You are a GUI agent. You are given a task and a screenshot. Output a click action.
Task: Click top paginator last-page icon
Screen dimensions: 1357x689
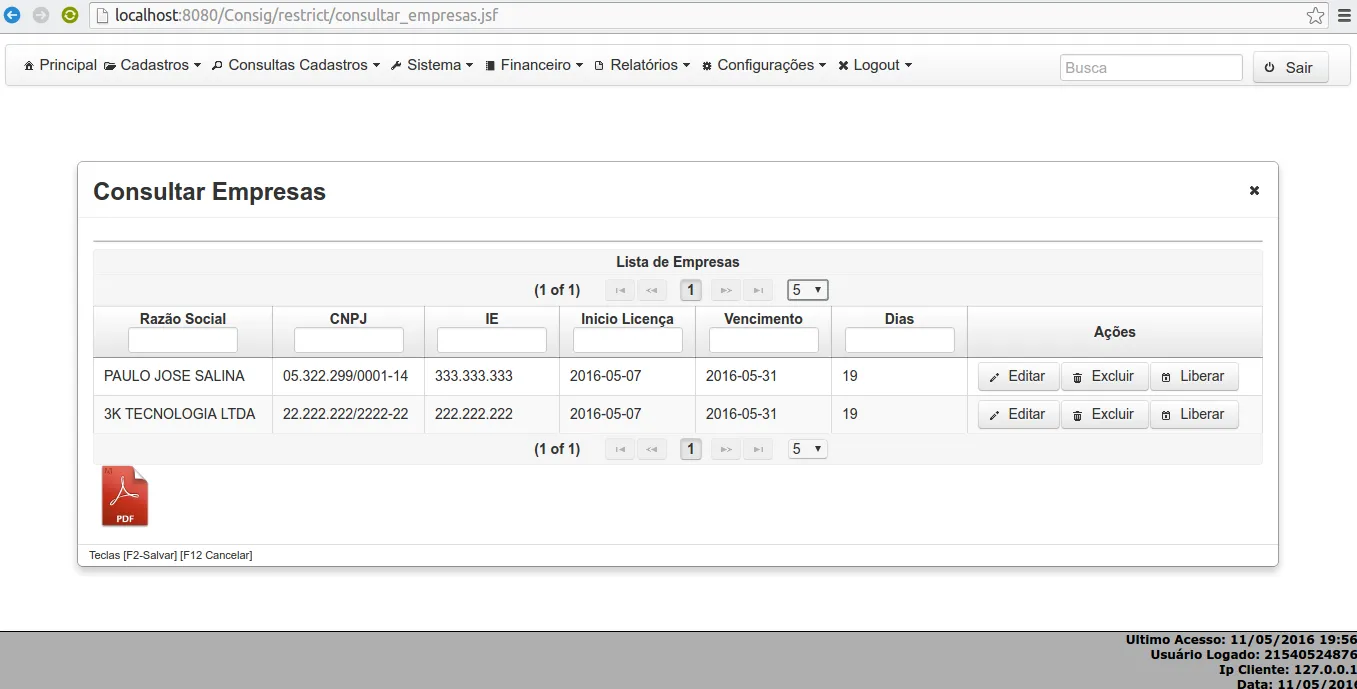point(758,290)
